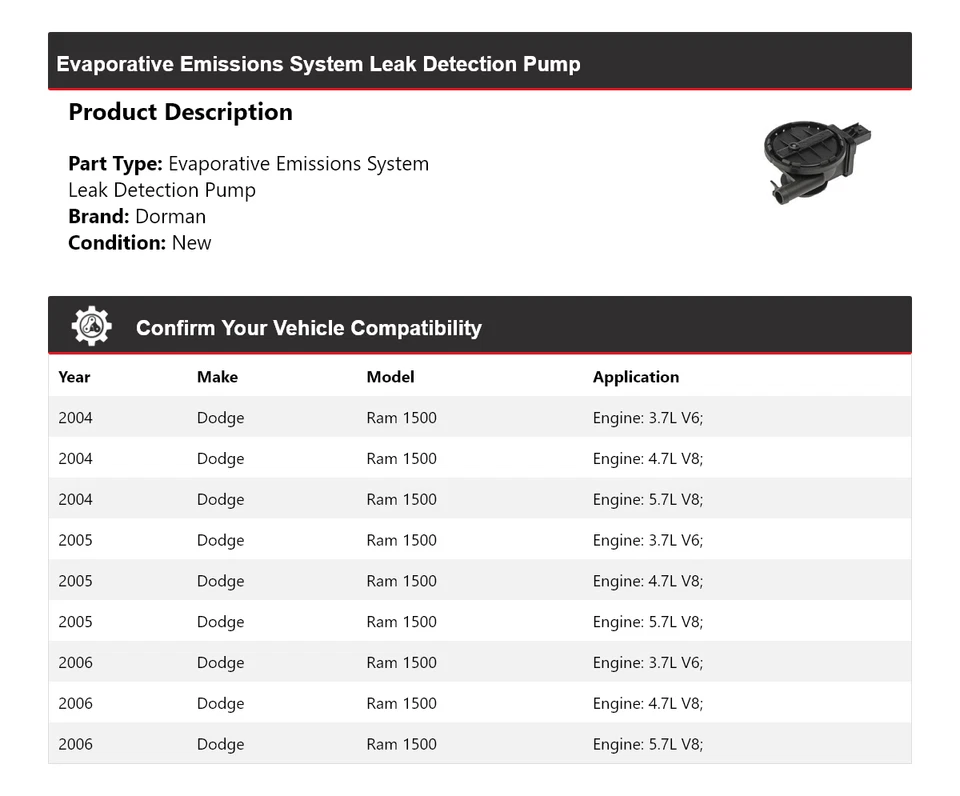Select the 2005 row with the 5.7L V8 engine
Screen dimensions: 960x796
479,622
